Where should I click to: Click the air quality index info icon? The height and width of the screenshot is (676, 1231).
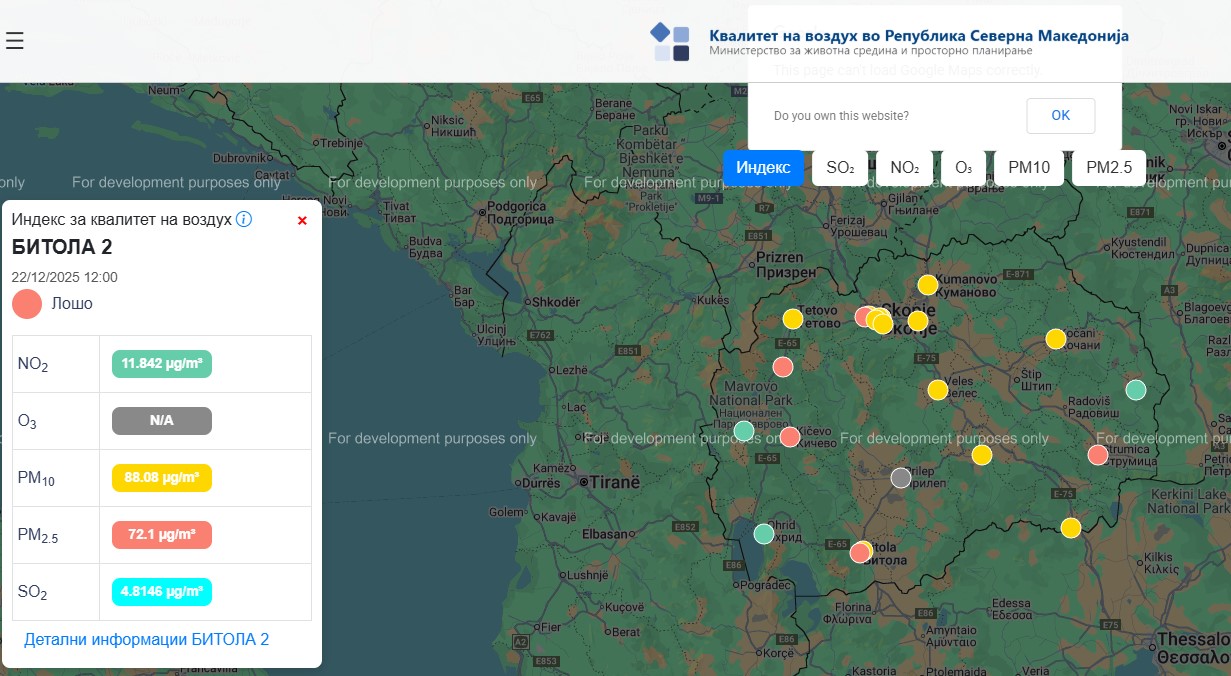click(x=244, y=219)
